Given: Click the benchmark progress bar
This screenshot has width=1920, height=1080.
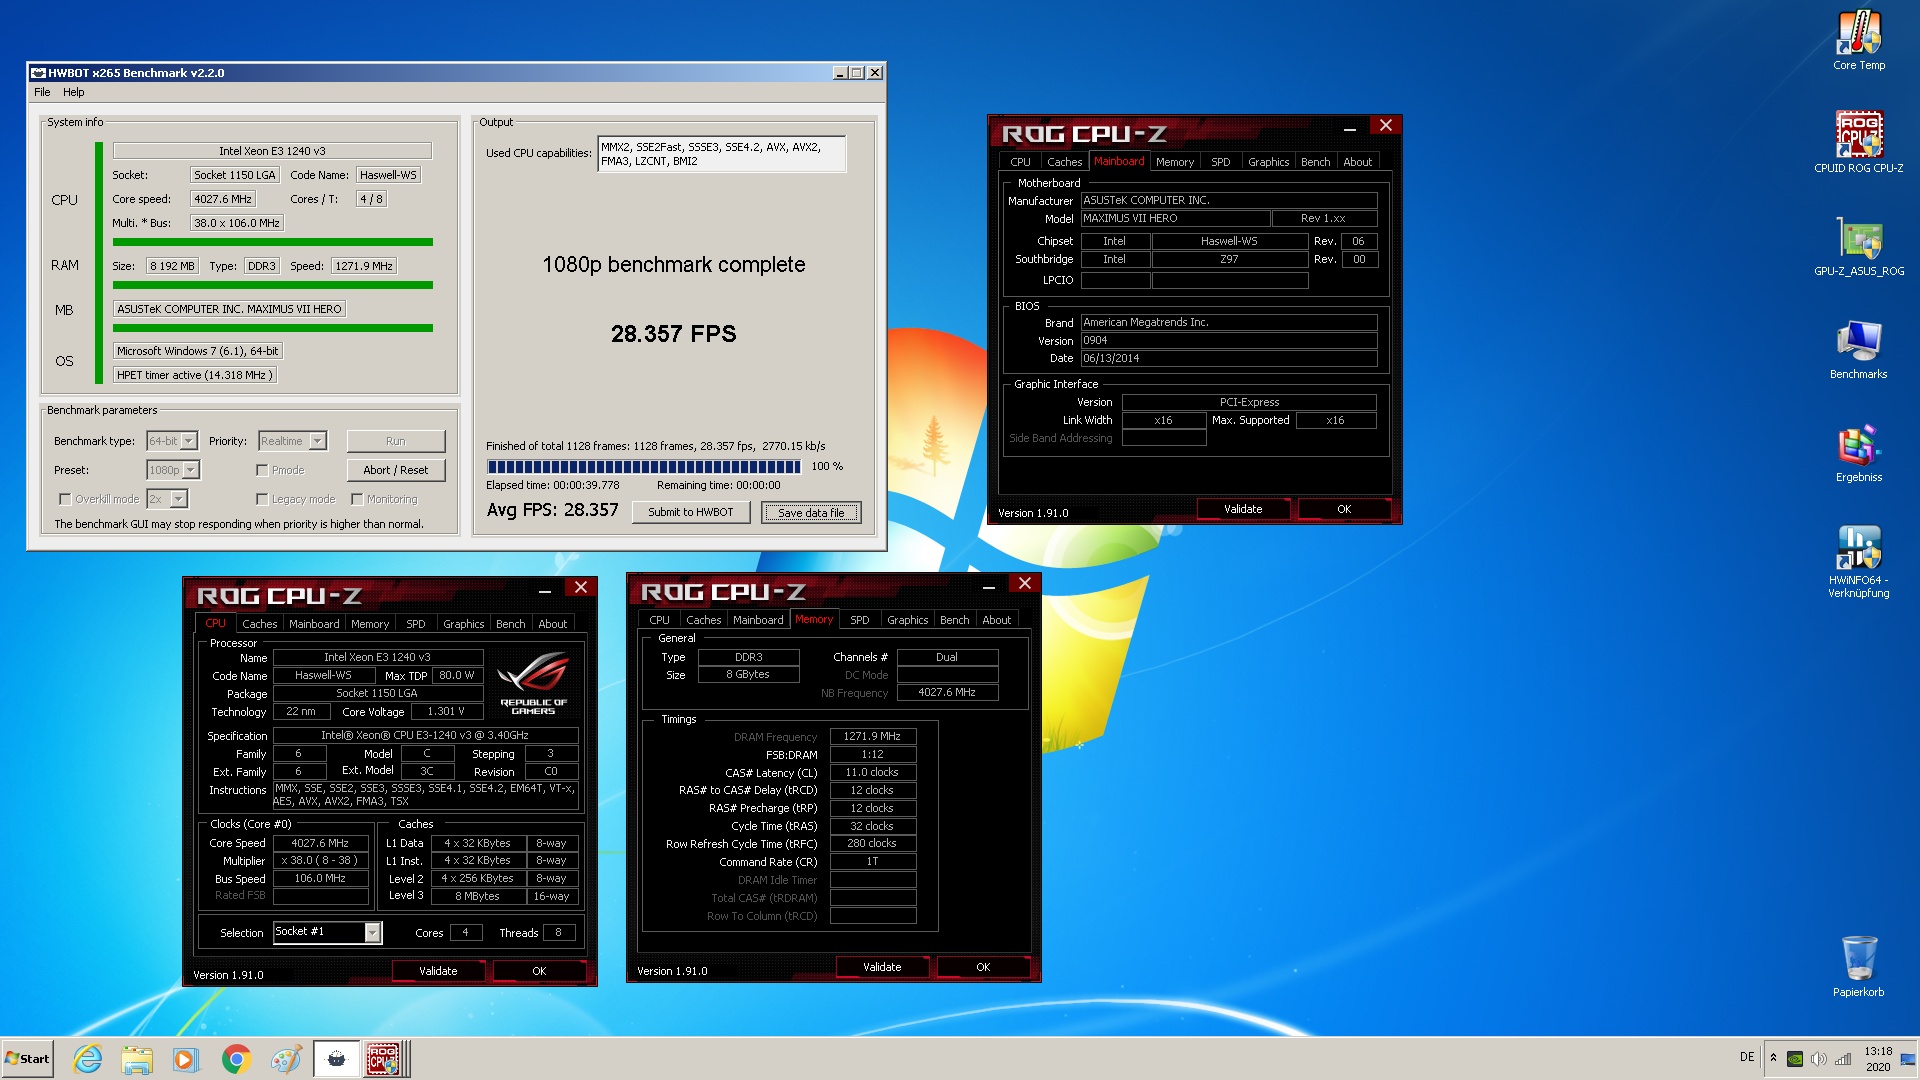Looking at the screenshot, I should [644, 466].
